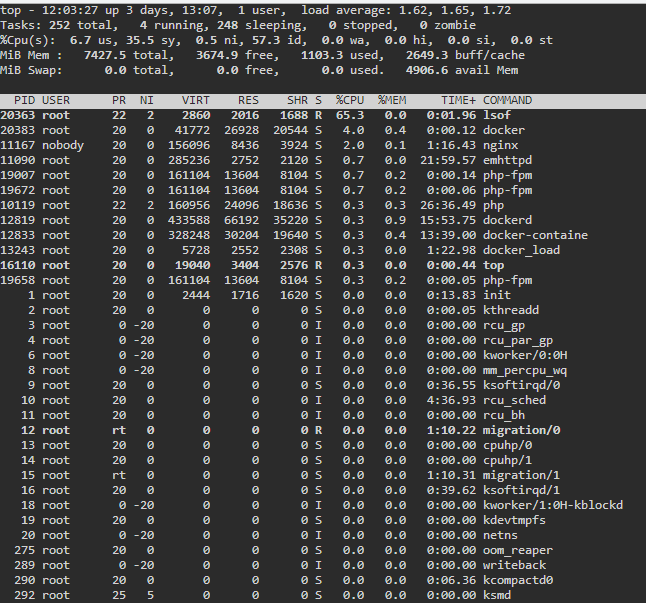Click PID 20363 in the process list
This screenshot has height=603, width=646.
pyautogui.click(x=18, y=115)
